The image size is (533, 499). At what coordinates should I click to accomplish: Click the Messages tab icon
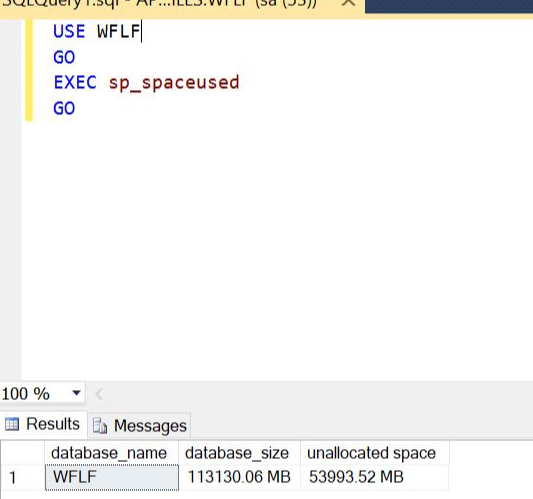coord(100,426)
